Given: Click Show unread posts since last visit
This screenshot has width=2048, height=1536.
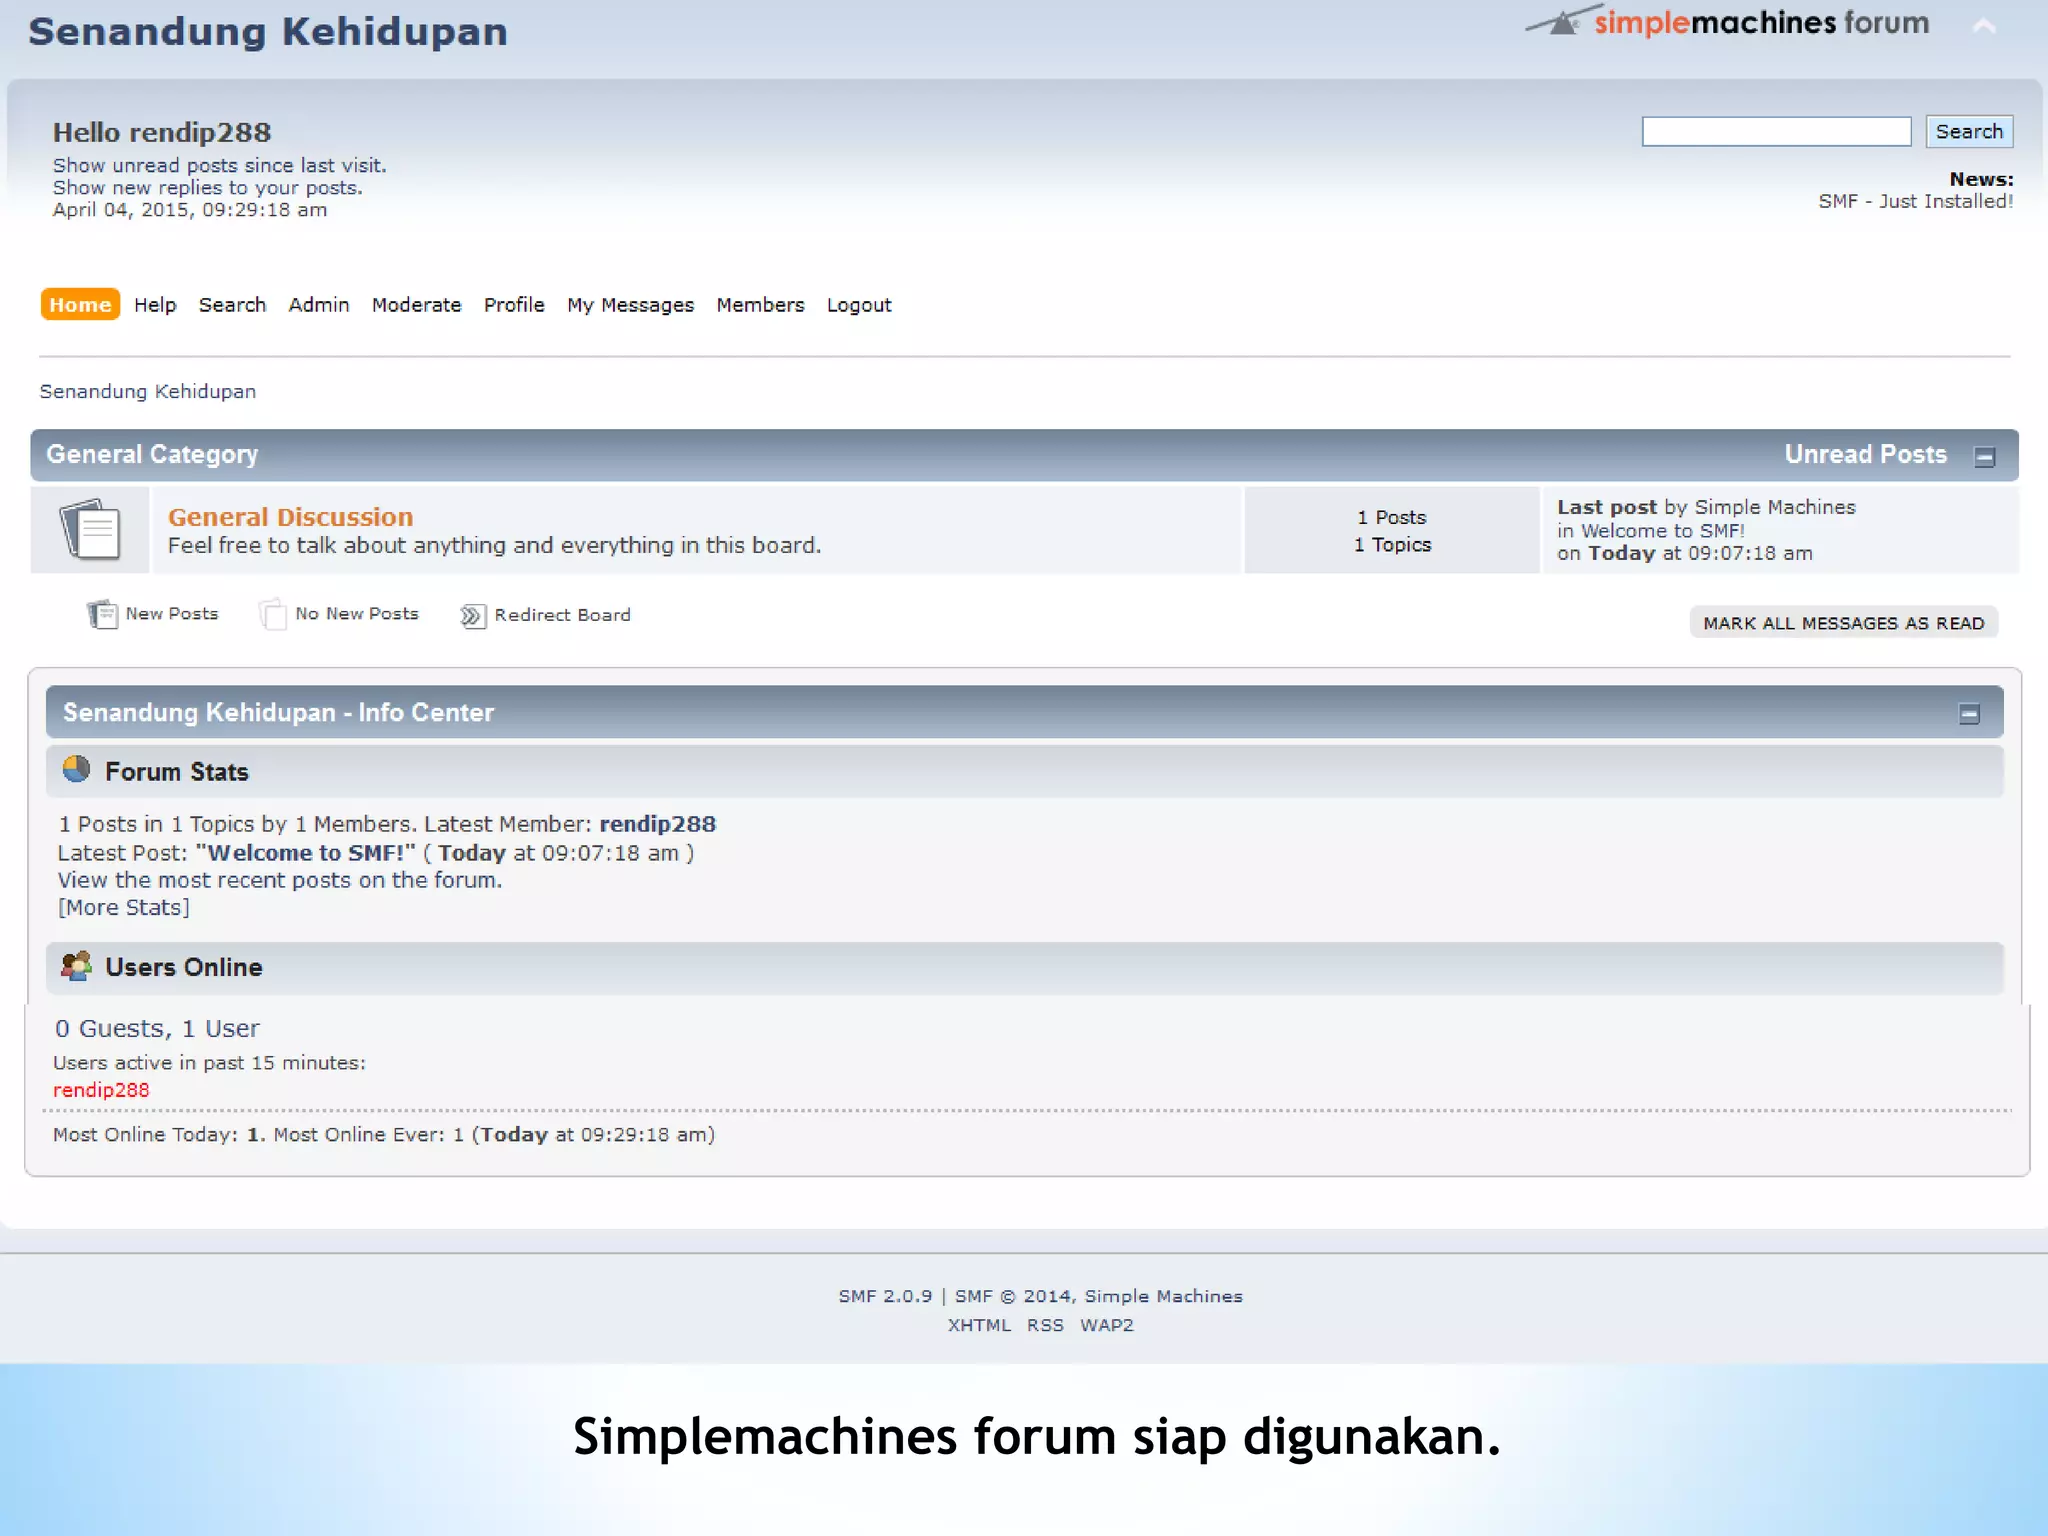Looking at the screenshot, I should point(219,165).
